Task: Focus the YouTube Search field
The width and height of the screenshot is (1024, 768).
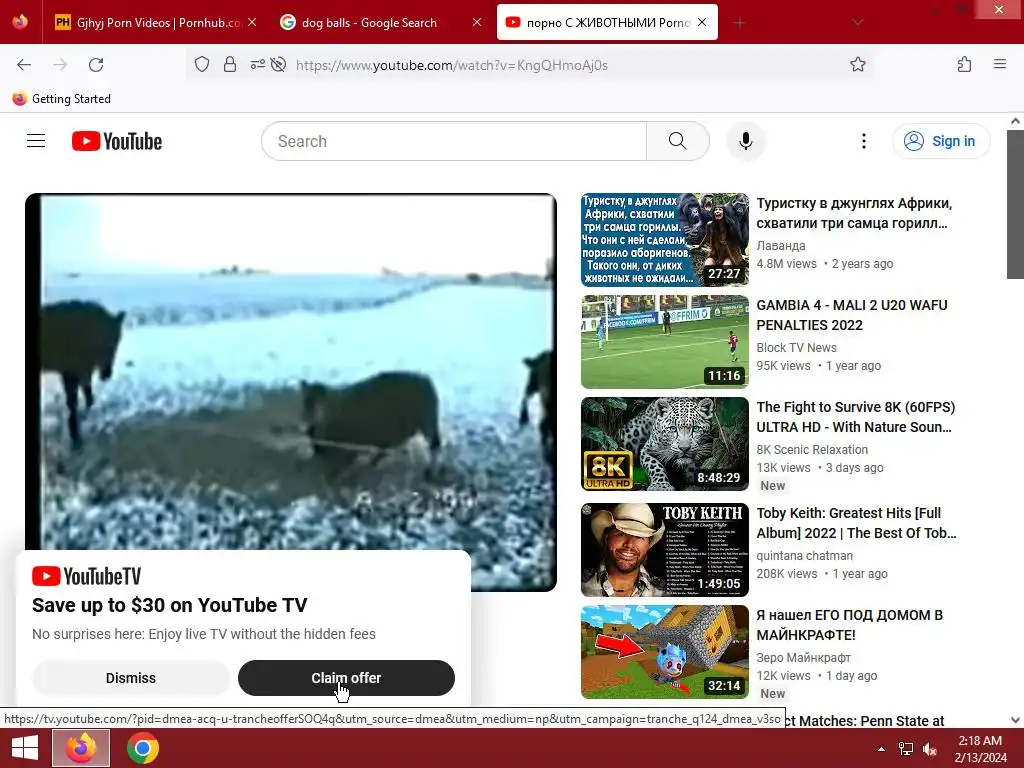Action: 454,141
